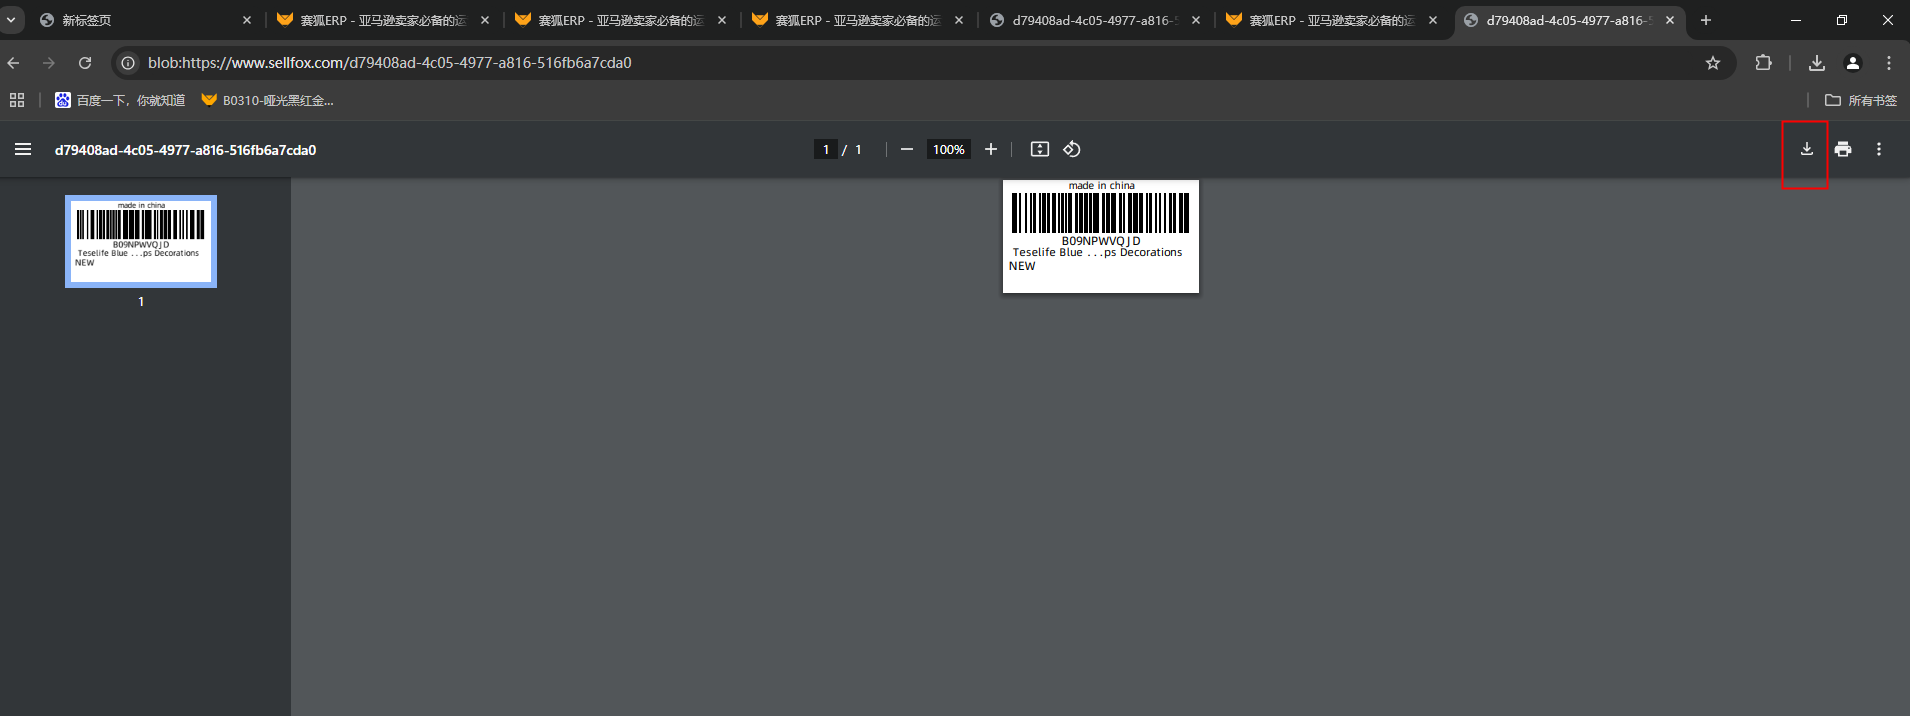Click the current page number field

[825, 150]
